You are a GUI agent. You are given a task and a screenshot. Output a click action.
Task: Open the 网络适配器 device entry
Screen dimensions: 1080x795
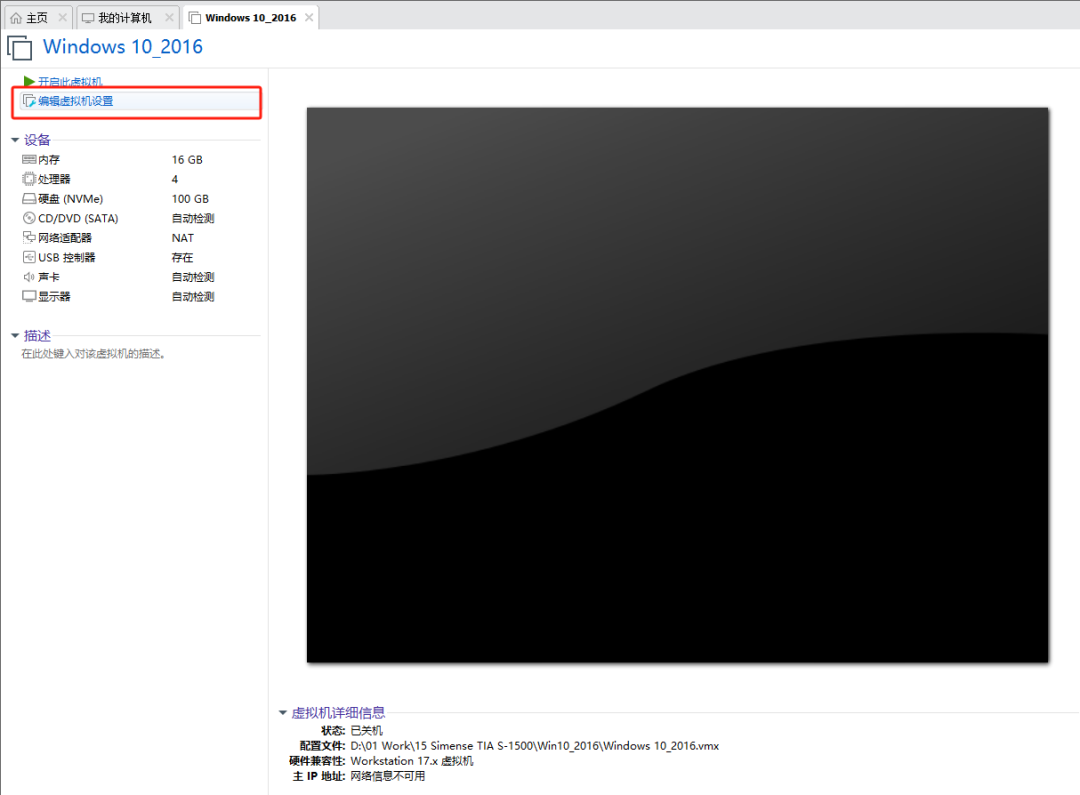point(65,238)
